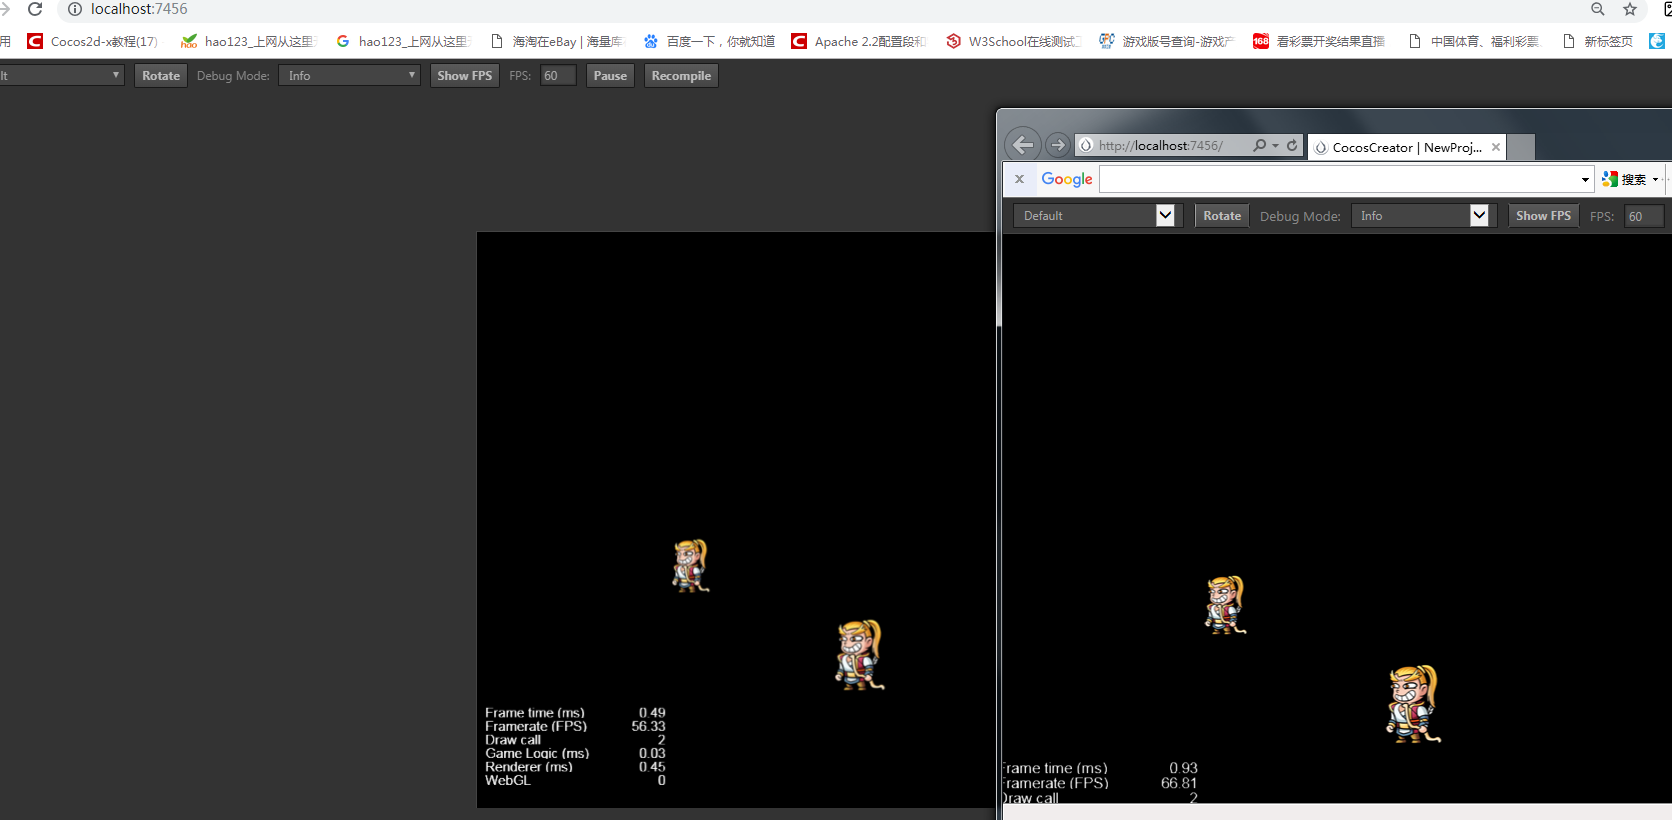Click the IE address bar search icon
The height and width of the screenshot is (820, 1672).
[x=1259, y=145]
